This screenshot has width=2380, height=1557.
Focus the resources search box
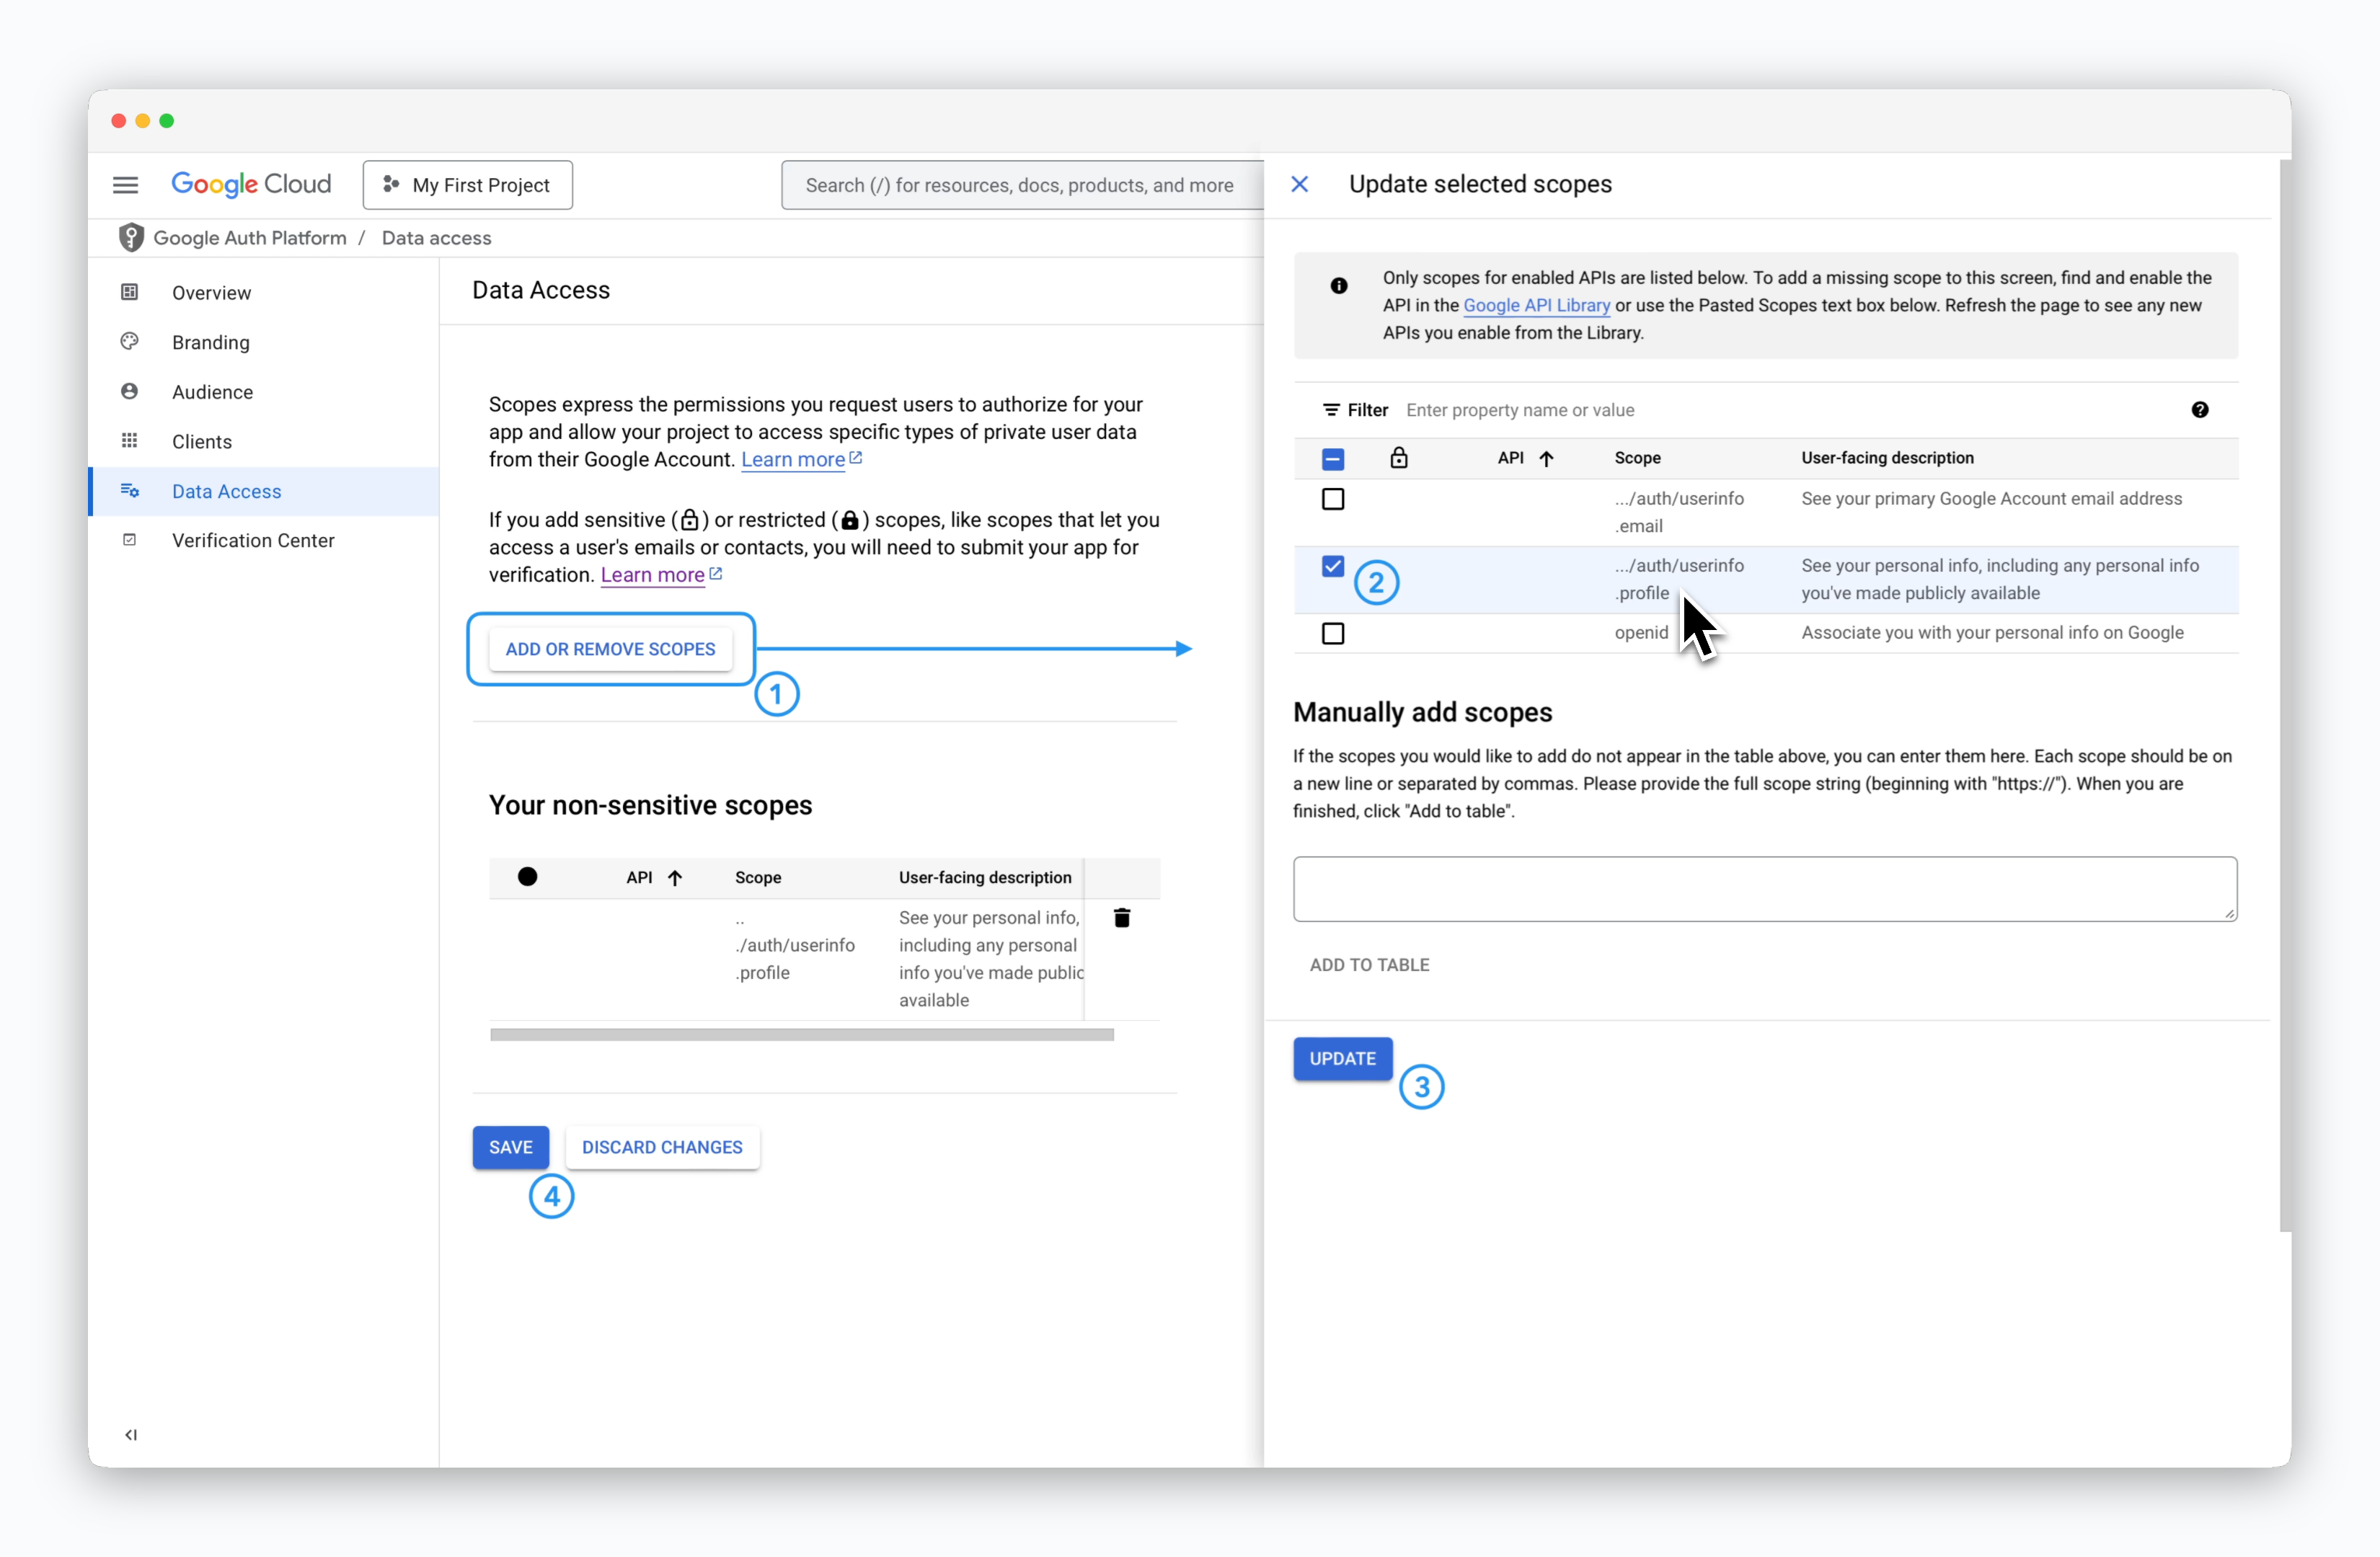pyautogui.click(x=1022, y=185)
